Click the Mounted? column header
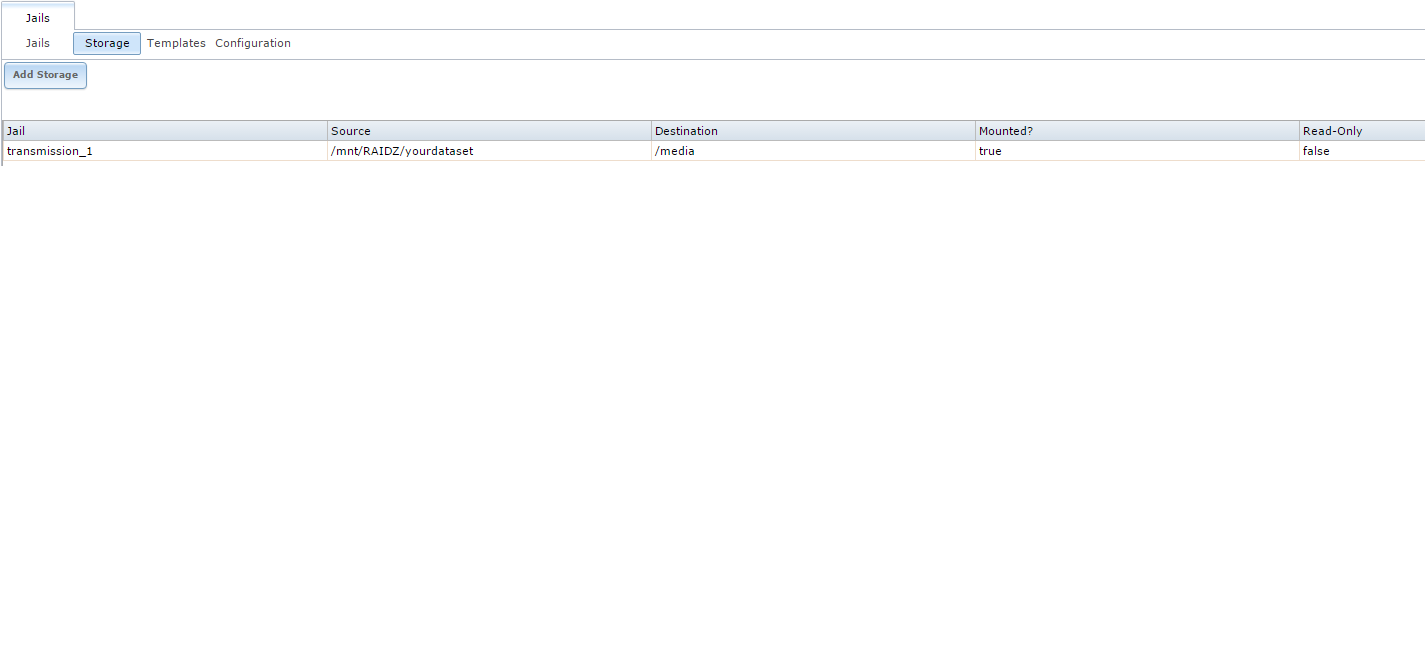 click(x=1137, y=131)
